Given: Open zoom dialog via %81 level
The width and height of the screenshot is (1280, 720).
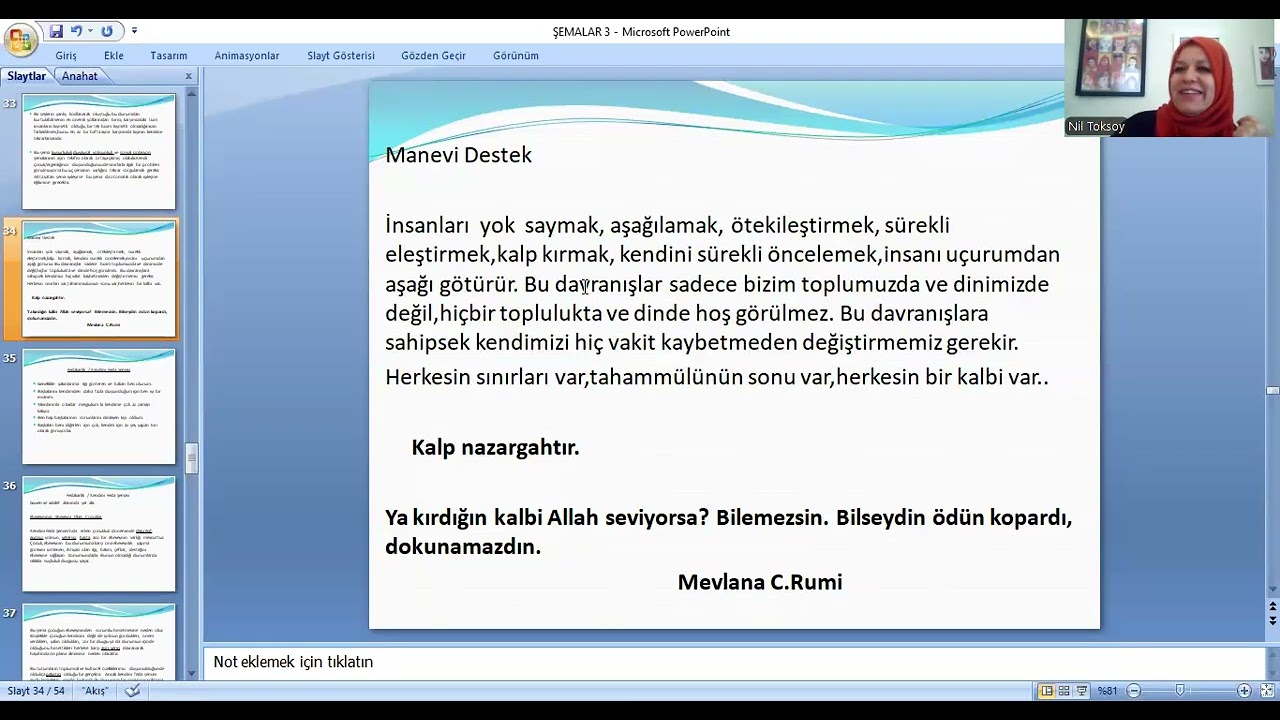Looking at the screenshot, I should coord(1107,691).
